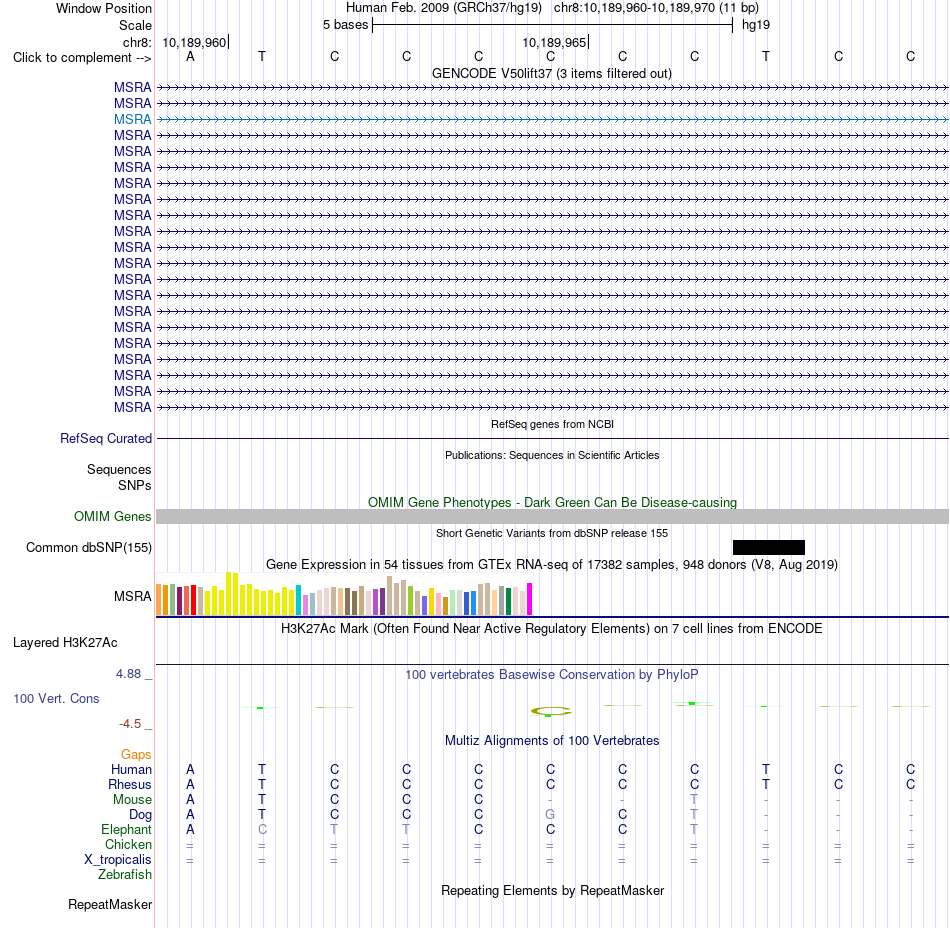Select the Gaps row label
Viewport: 950px width, 928px height.
point(136,754)
